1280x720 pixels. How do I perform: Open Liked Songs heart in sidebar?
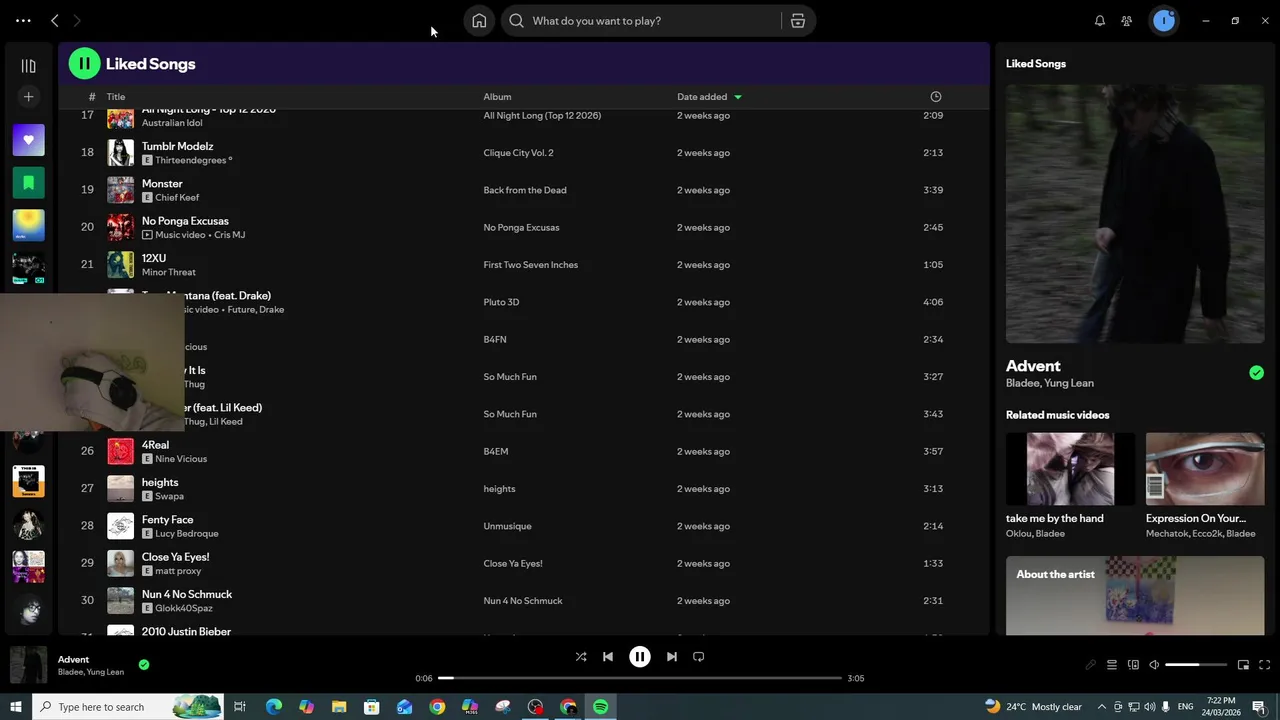(28, 140)
